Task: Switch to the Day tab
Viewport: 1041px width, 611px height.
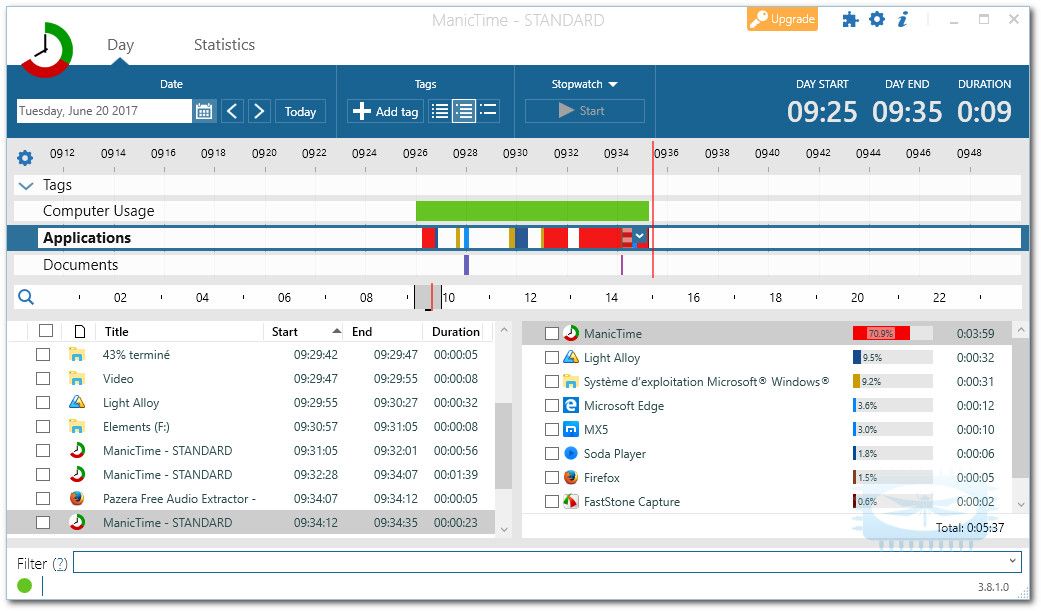Action: [x=120, y=44]
